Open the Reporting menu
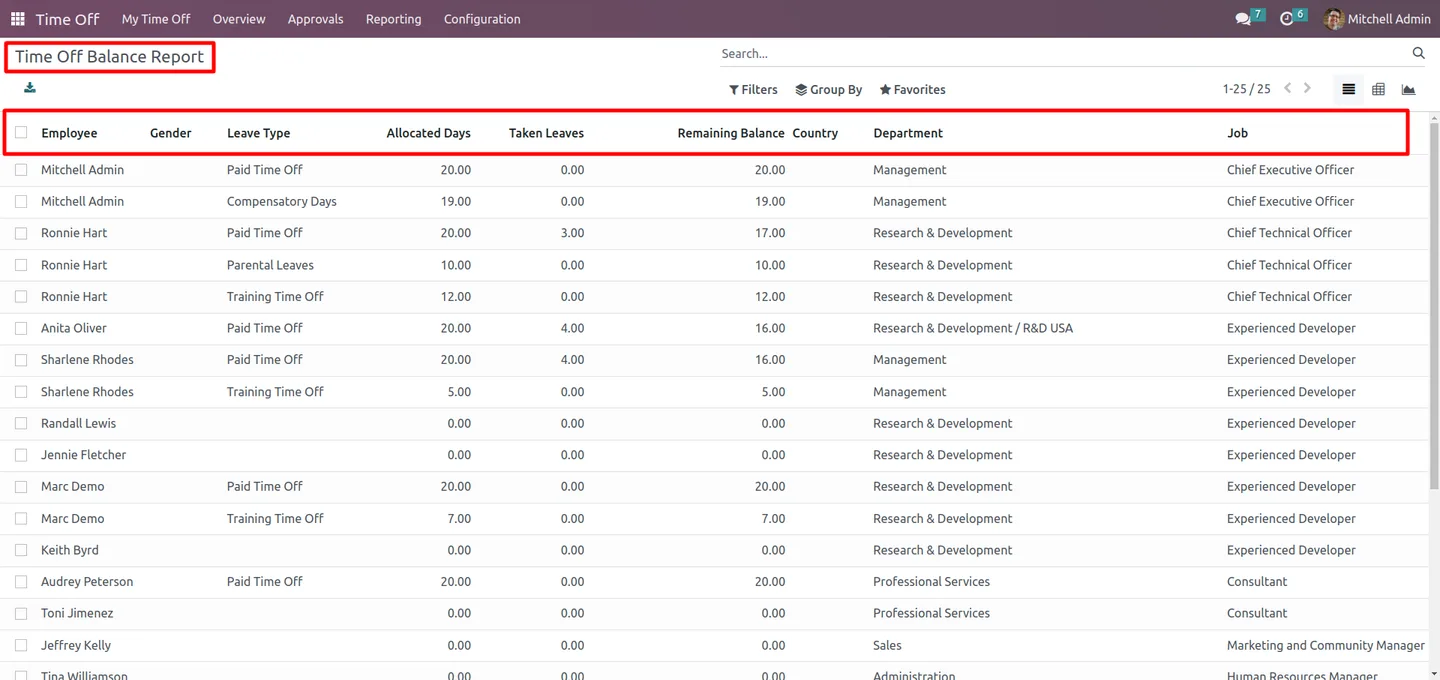This screenshot has width=1440, height=680. pos(393,19)
